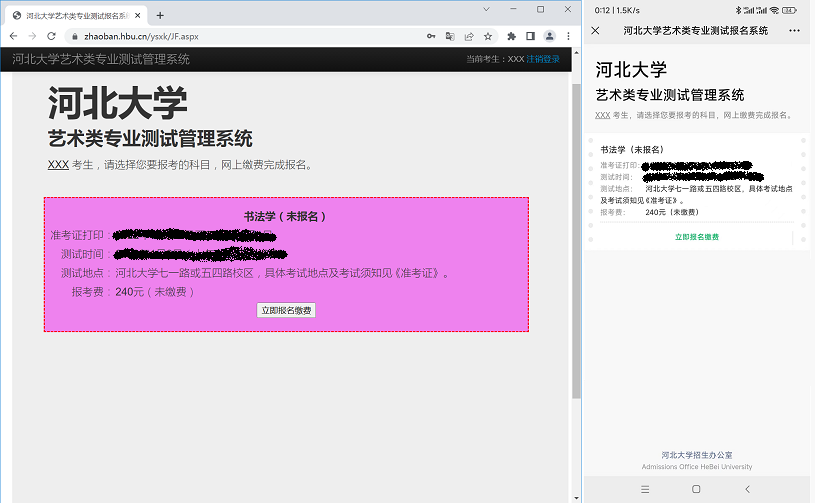Screen dimensions: 815x503
Task: Click underlined XXX name on desktop page
Action: [58, 165]
